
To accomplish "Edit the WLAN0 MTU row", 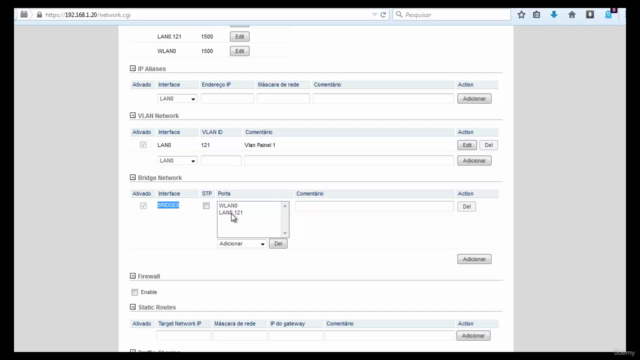I will tap(240, 51).
